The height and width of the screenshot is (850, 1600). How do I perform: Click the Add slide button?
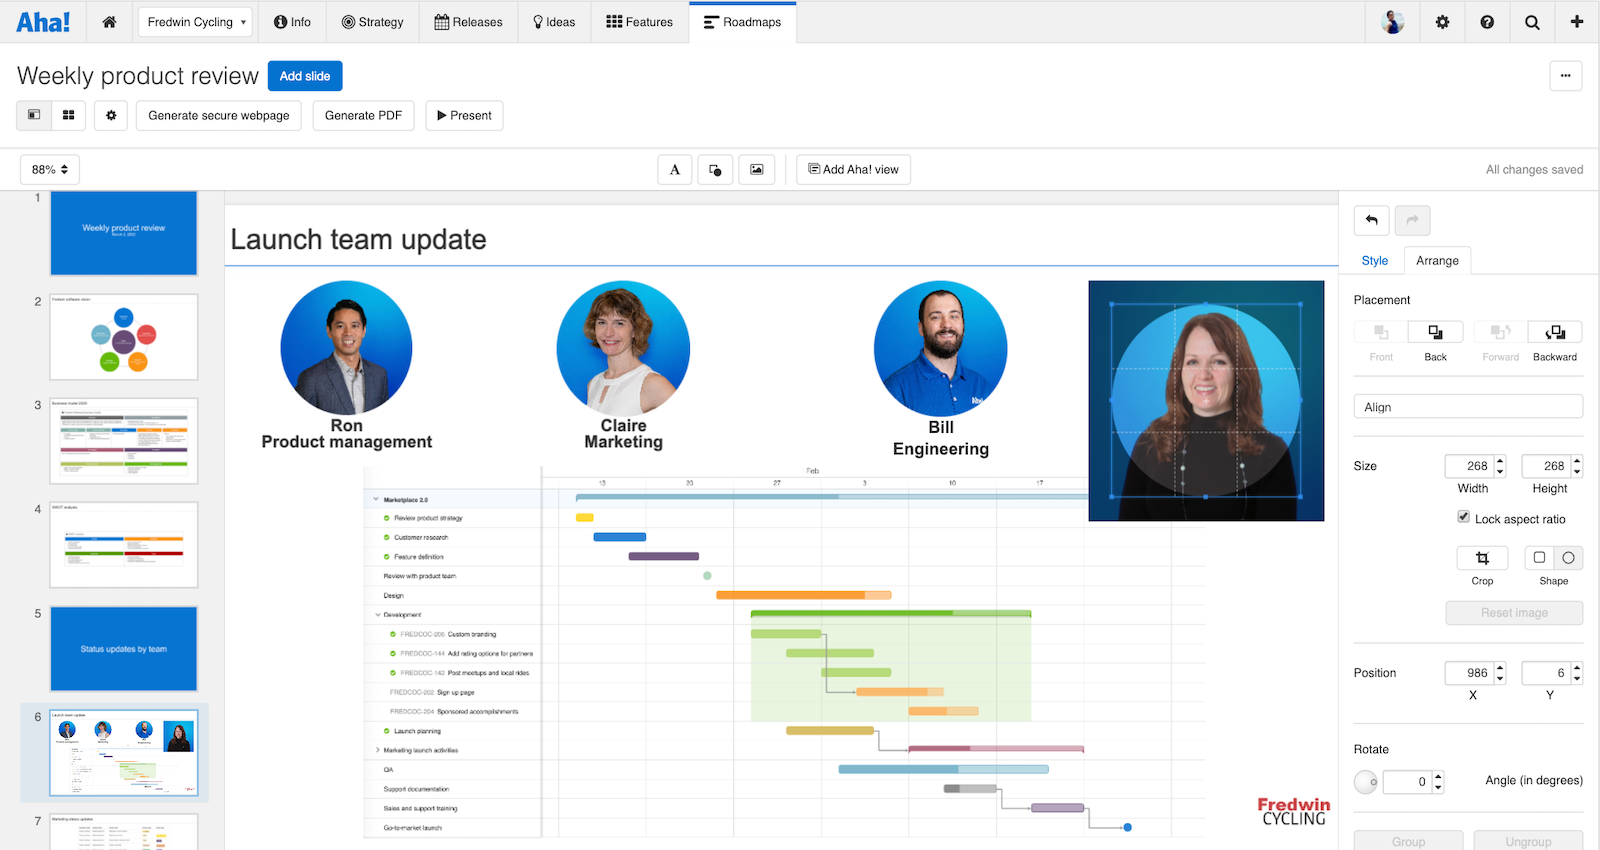click(305, 76)
